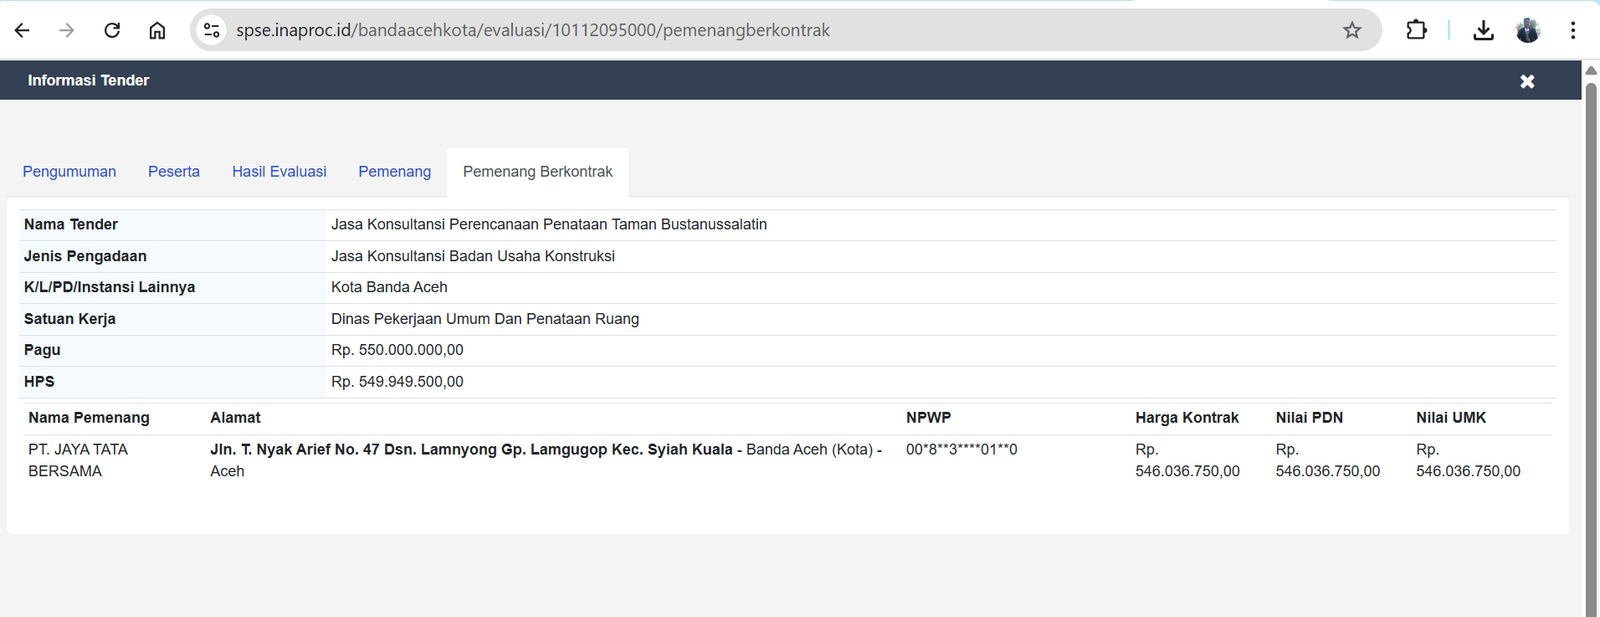Select the Pemenang tab
1600x617 pixels.
[x=394, y=172]
